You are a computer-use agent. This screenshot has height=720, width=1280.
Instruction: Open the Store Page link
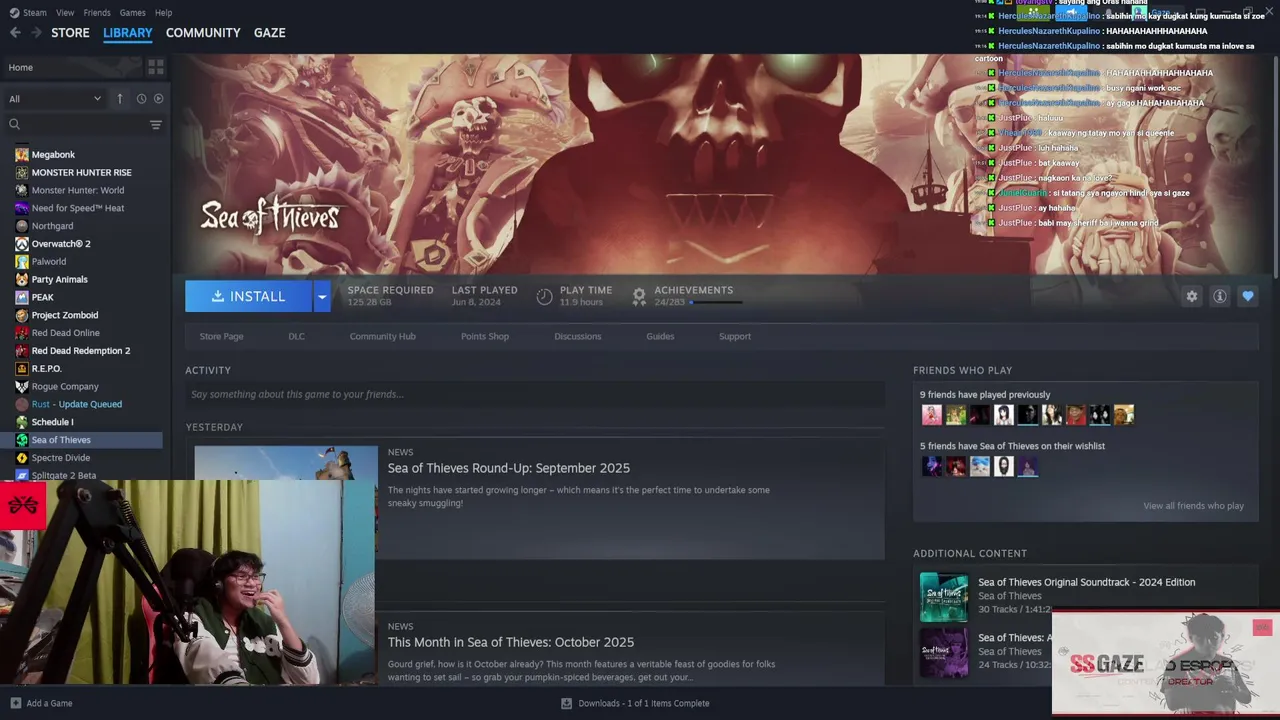pyautogui.click(x=221, y=336)
